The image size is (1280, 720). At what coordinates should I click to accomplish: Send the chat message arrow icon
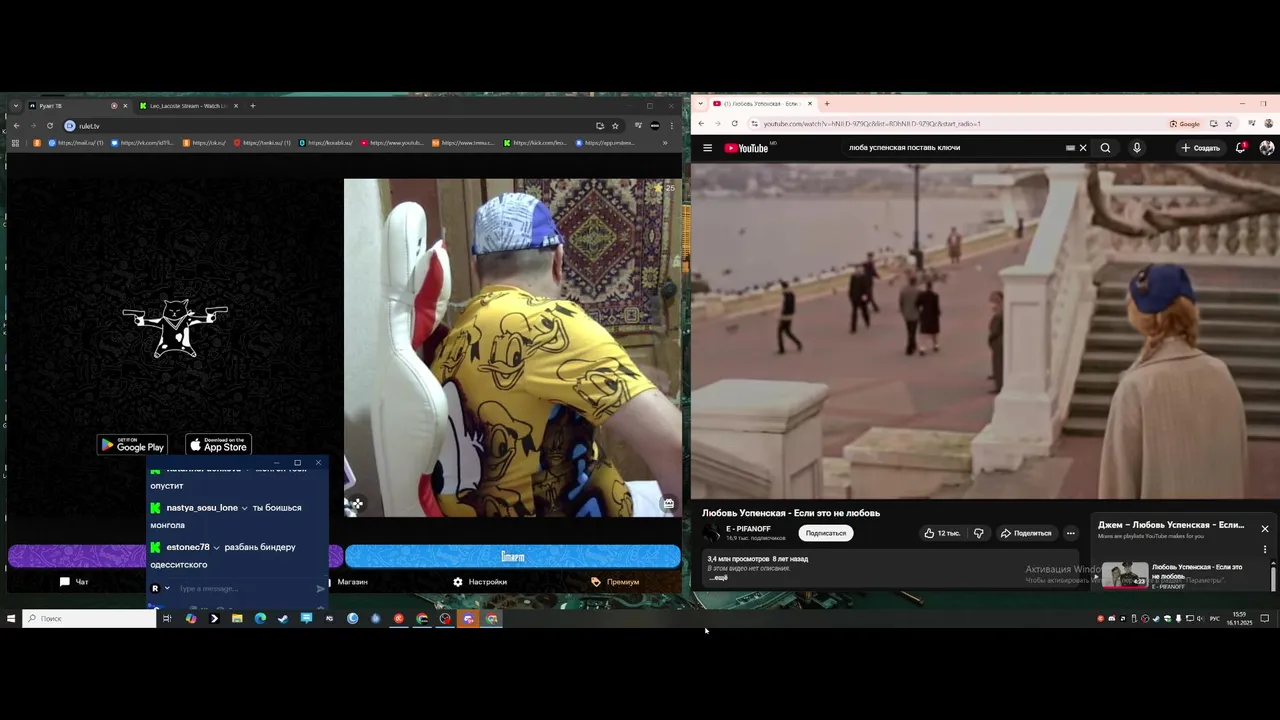tap(320, 589)
